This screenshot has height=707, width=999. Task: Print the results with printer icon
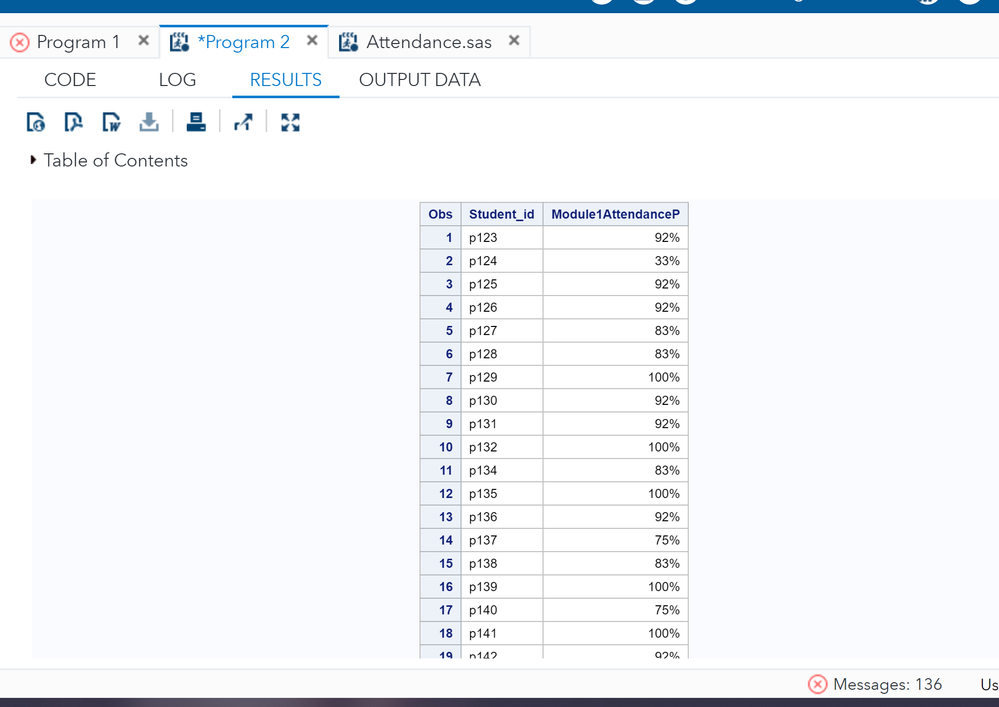pyautogui.click(x=196, y=122)
